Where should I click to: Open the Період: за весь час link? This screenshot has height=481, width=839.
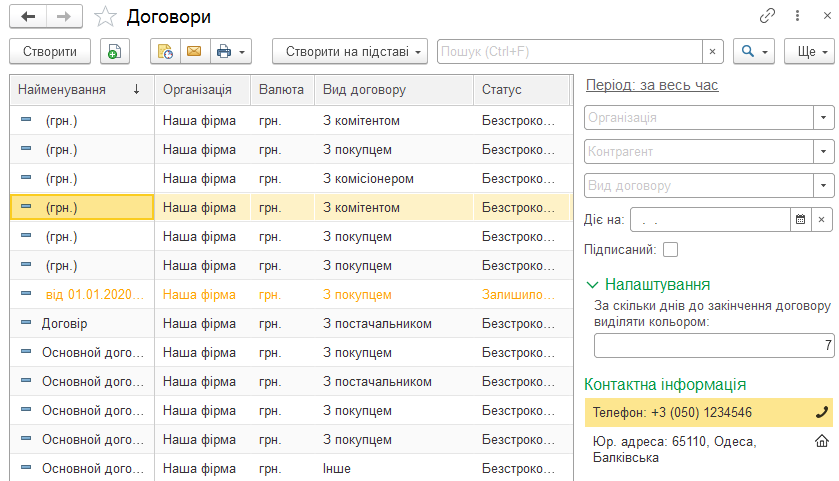652,85
